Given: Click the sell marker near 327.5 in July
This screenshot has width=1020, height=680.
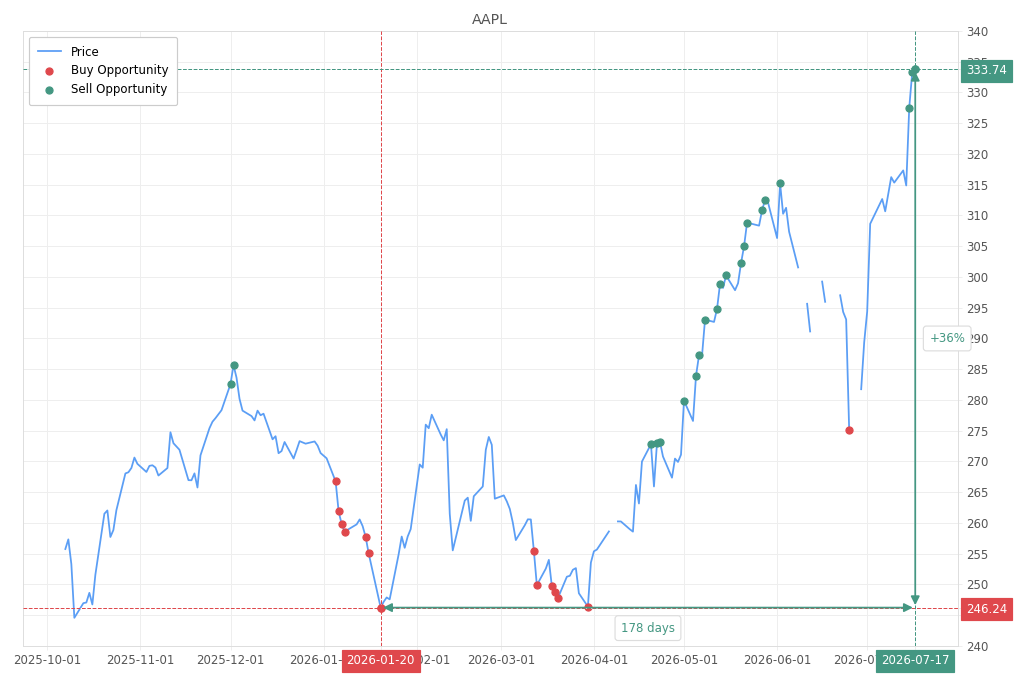Looking at the screenshot, I should tap(909, 109).
